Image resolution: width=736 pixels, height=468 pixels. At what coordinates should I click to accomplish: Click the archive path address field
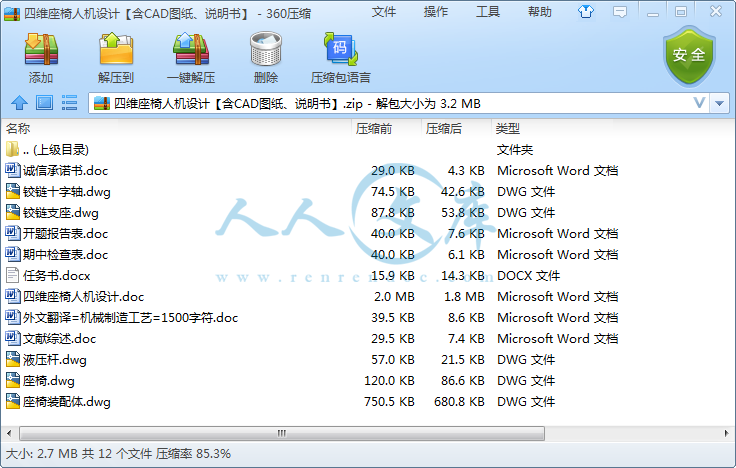pos(399,103)
